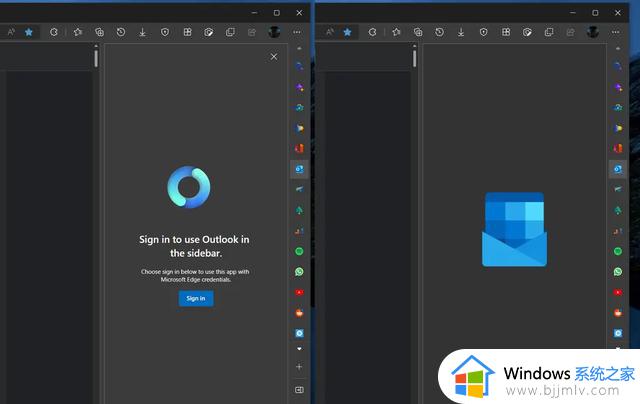Click up caret atop left window sidebar

299,48
